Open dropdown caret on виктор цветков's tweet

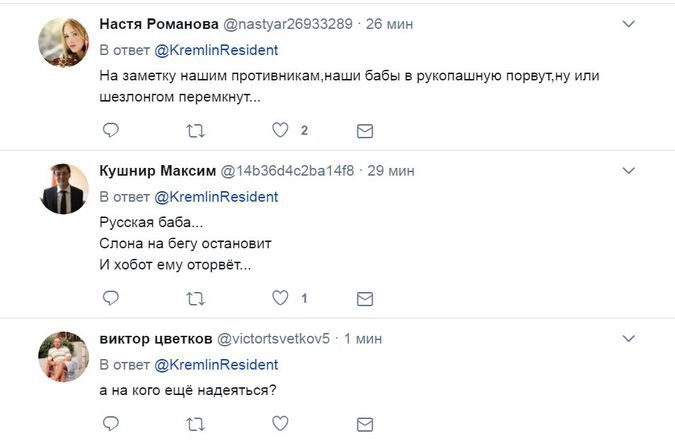[629, 338]
